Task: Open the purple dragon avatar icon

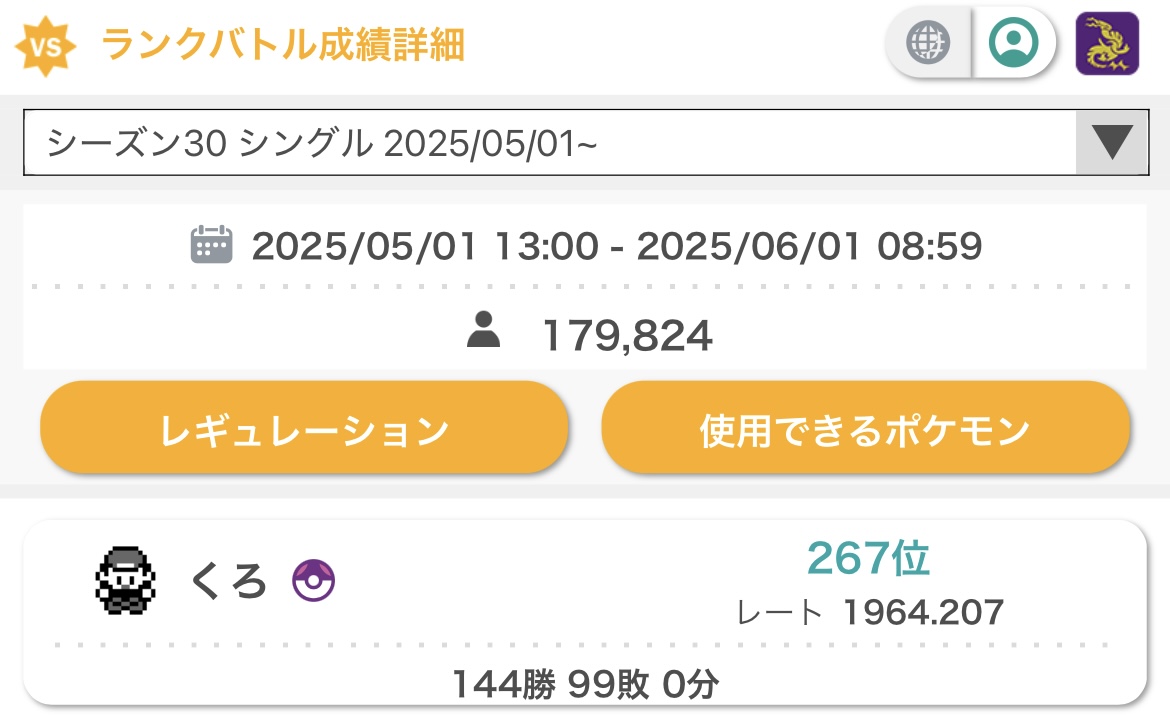Action: click(x=1107, y=43)
